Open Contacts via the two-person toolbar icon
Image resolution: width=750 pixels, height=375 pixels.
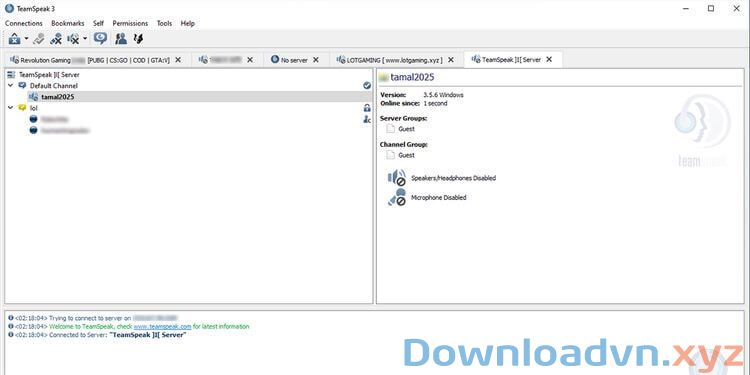pos(121,39)
